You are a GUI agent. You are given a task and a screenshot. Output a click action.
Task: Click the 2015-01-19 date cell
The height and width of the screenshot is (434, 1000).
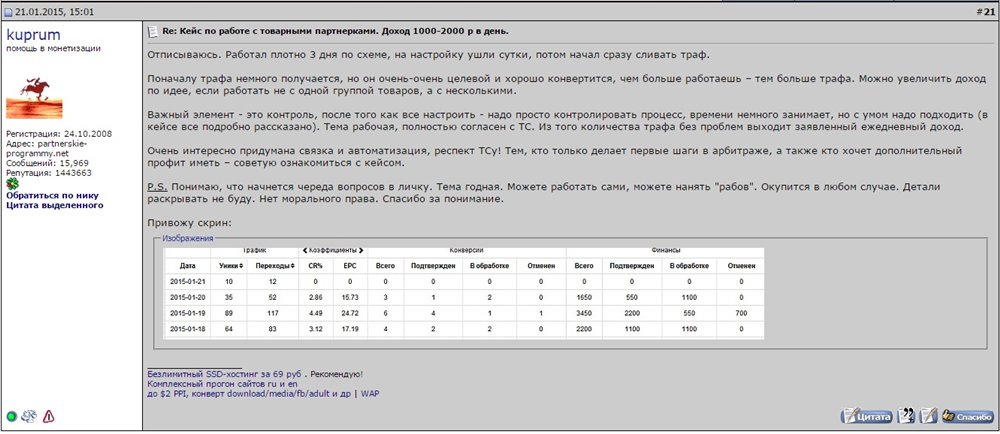point(188,314)
